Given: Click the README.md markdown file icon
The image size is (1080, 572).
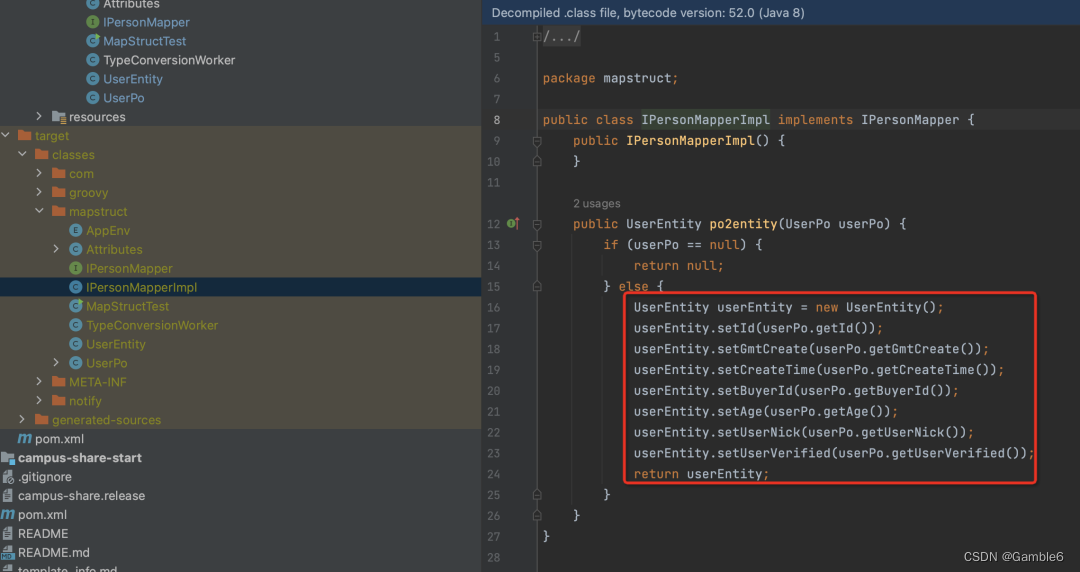Looking at the screenshot, I should pyautogui.click(x=8, y=553).
